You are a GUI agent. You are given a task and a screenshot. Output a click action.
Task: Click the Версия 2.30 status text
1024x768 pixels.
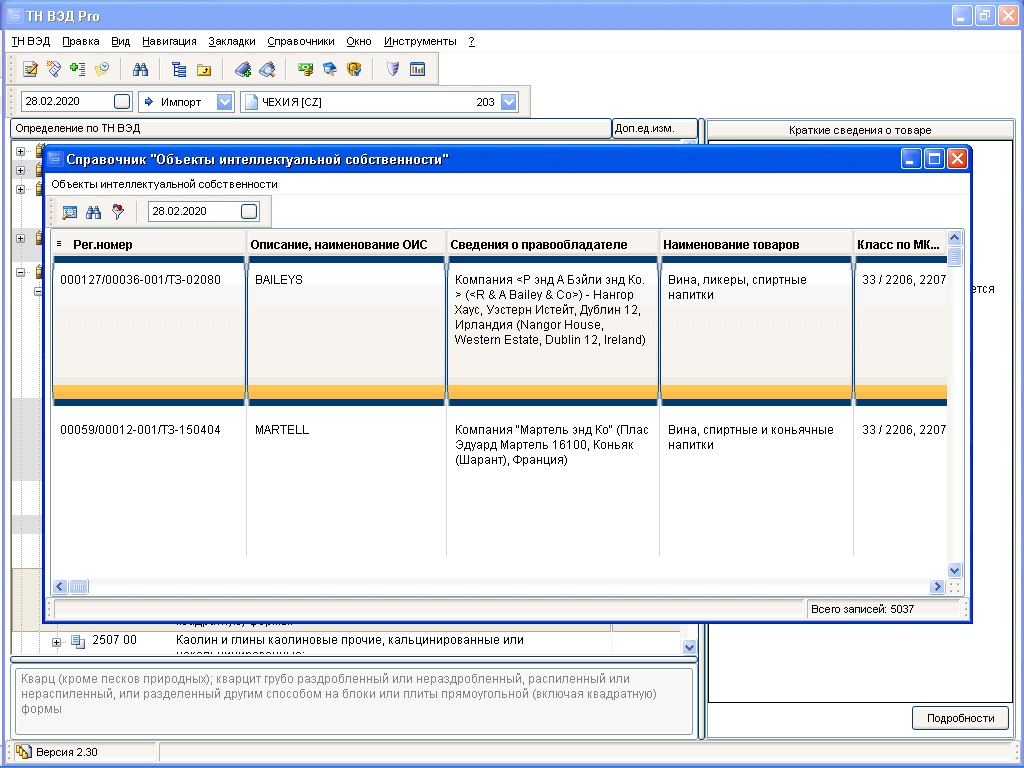pyautogui.click(x=67, y=752)
